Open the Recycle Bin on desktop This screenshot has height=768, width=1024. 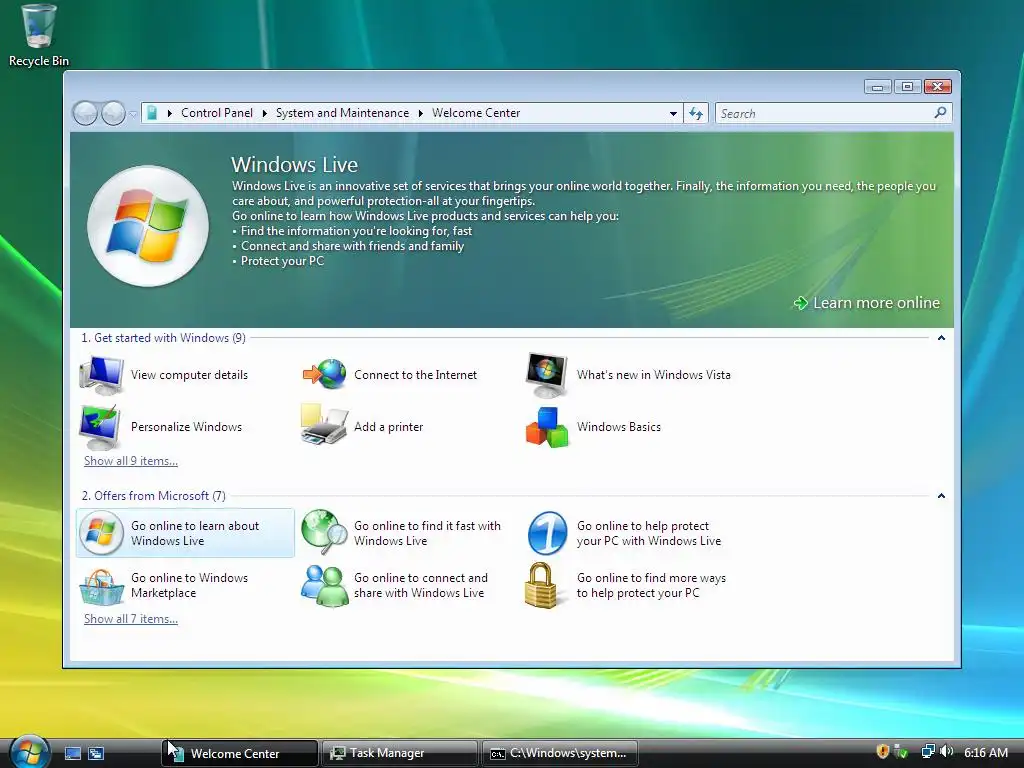pos(39,36)
